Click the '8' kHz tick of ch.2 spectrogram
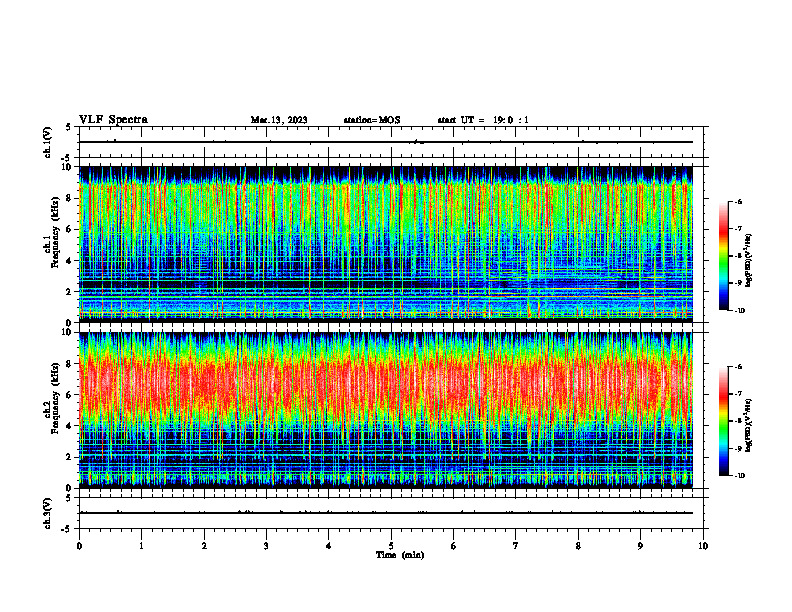 pyautogui.click(x=70, y=364)
